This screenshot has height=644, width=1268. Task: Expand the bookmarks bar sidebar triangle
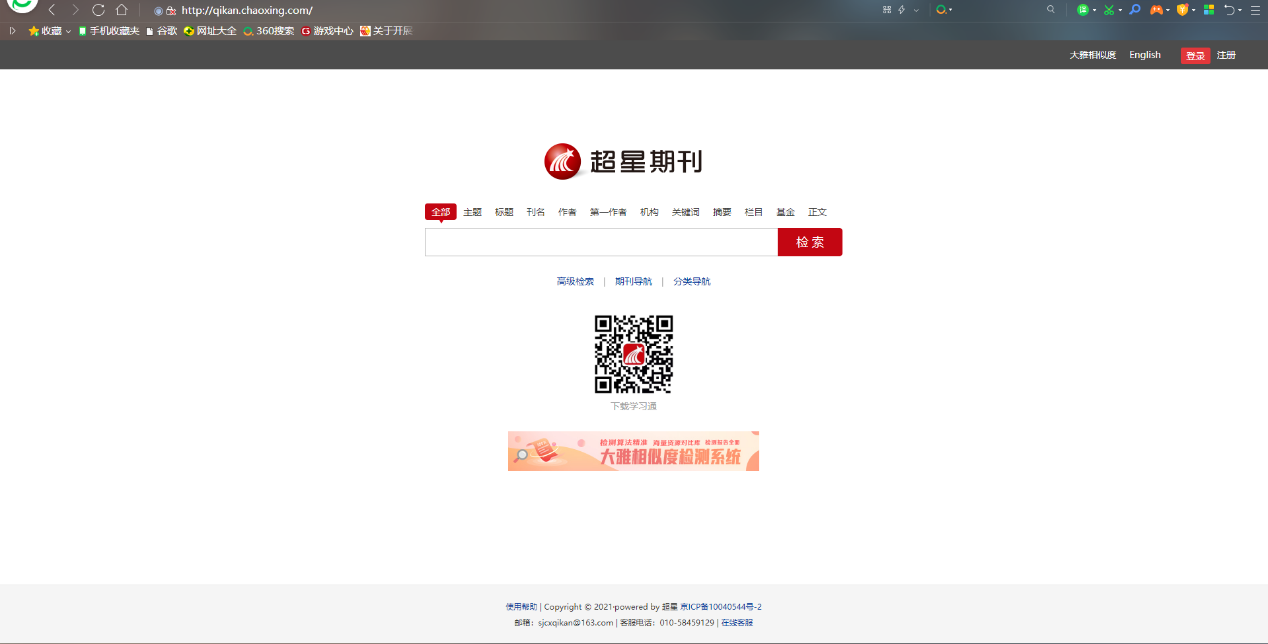(12, 31)
